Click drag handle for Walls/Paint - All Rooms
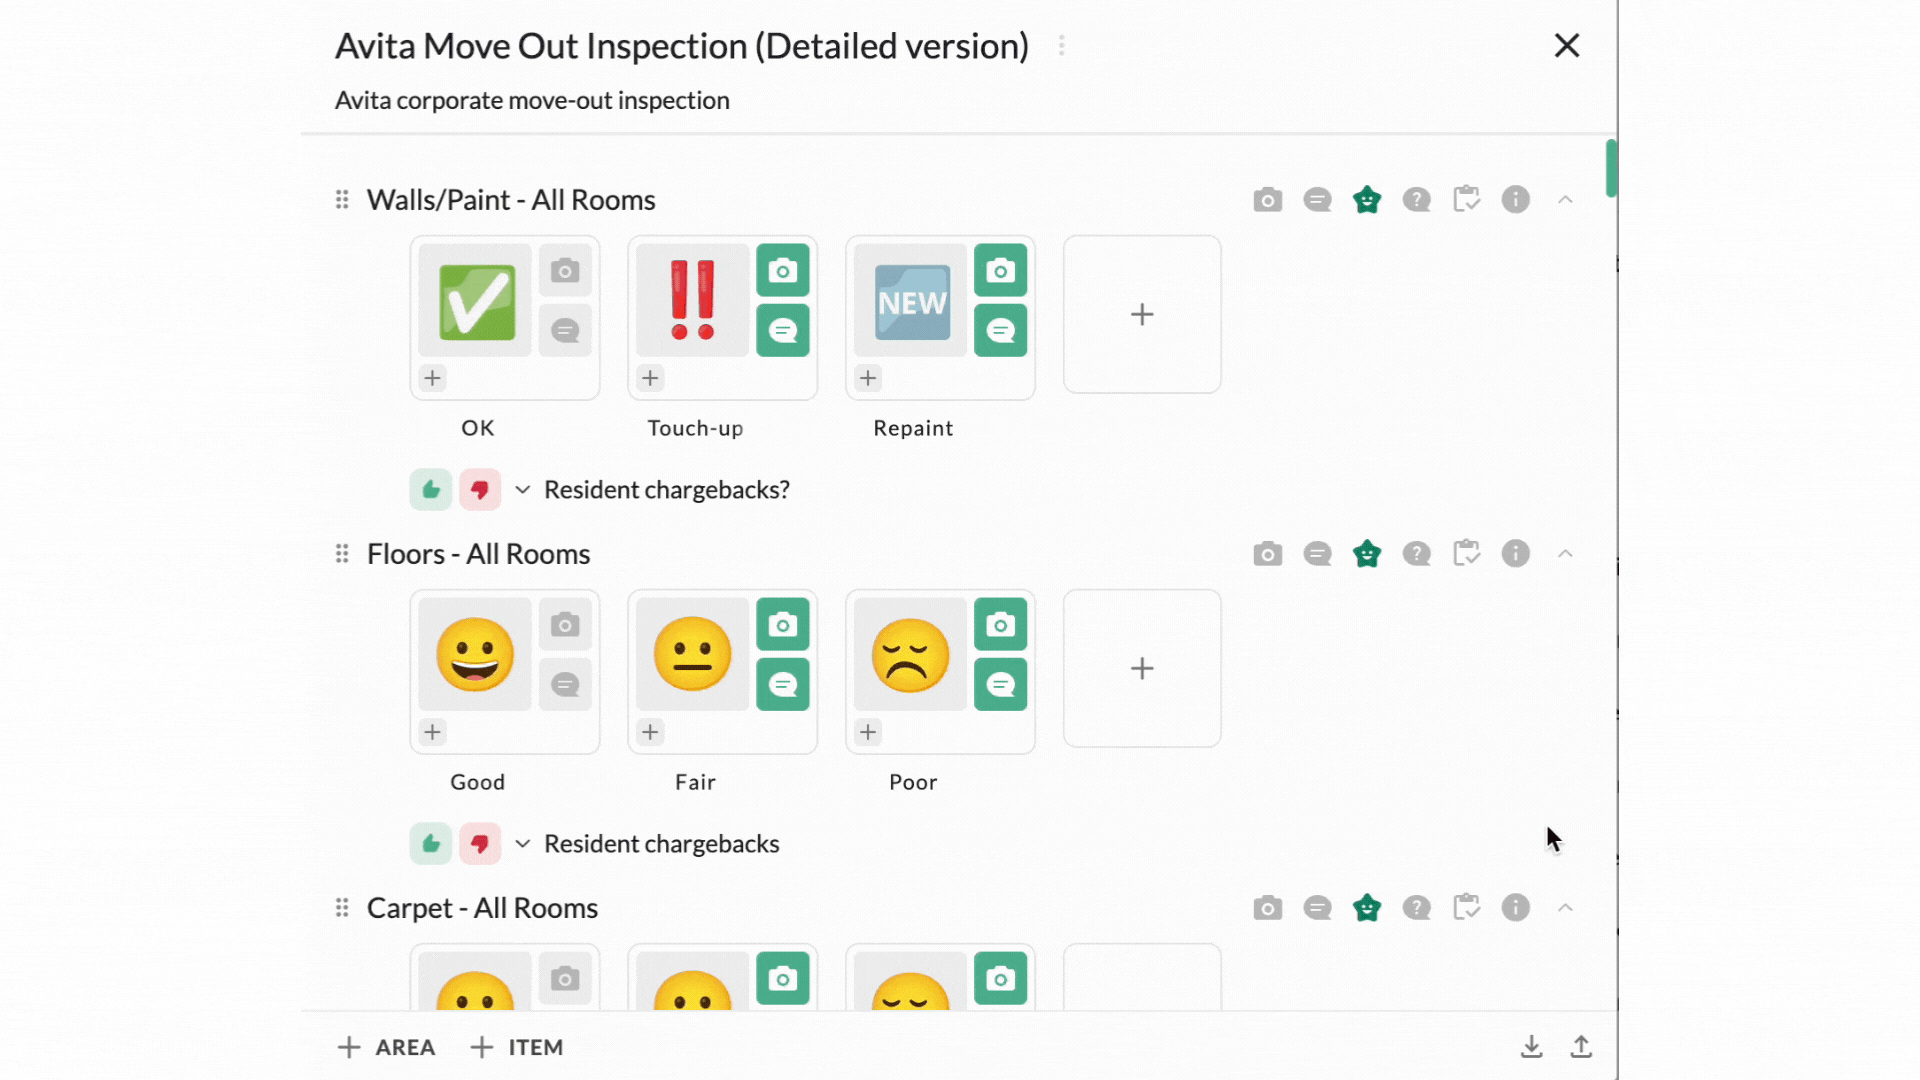 (342, 200)
